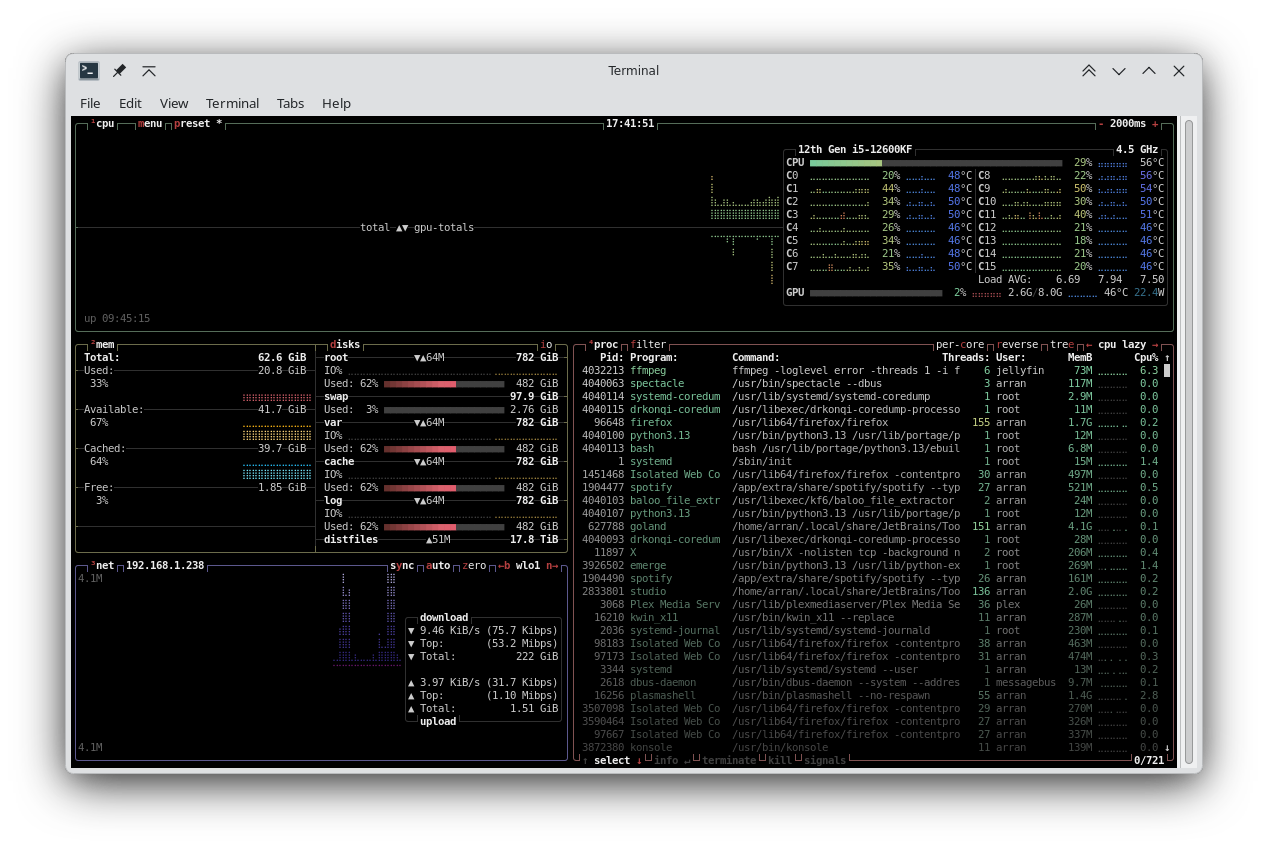Pin the window with the pushpin icon
This screenshot has width=1268, height=851.
tap(119, 71)
